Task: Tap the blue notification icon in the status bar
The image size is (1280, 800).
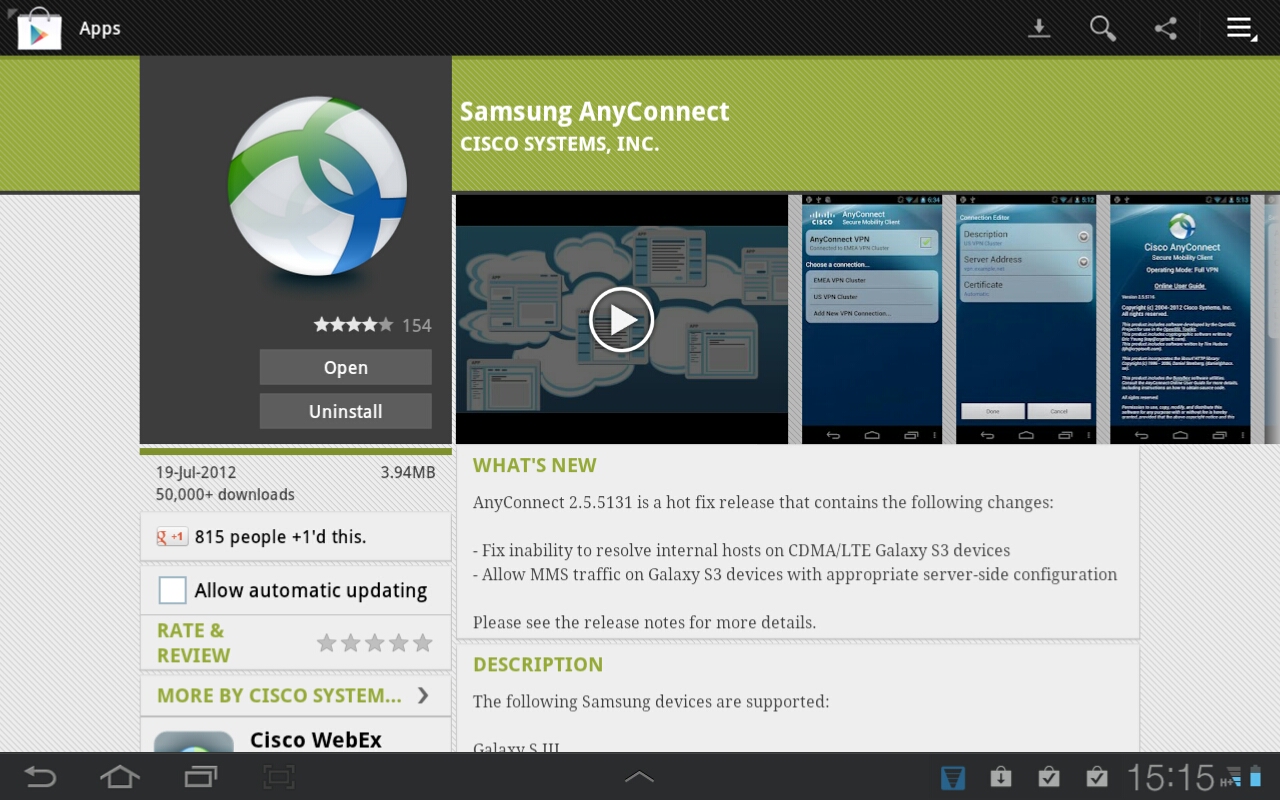Action: point(952,777)
